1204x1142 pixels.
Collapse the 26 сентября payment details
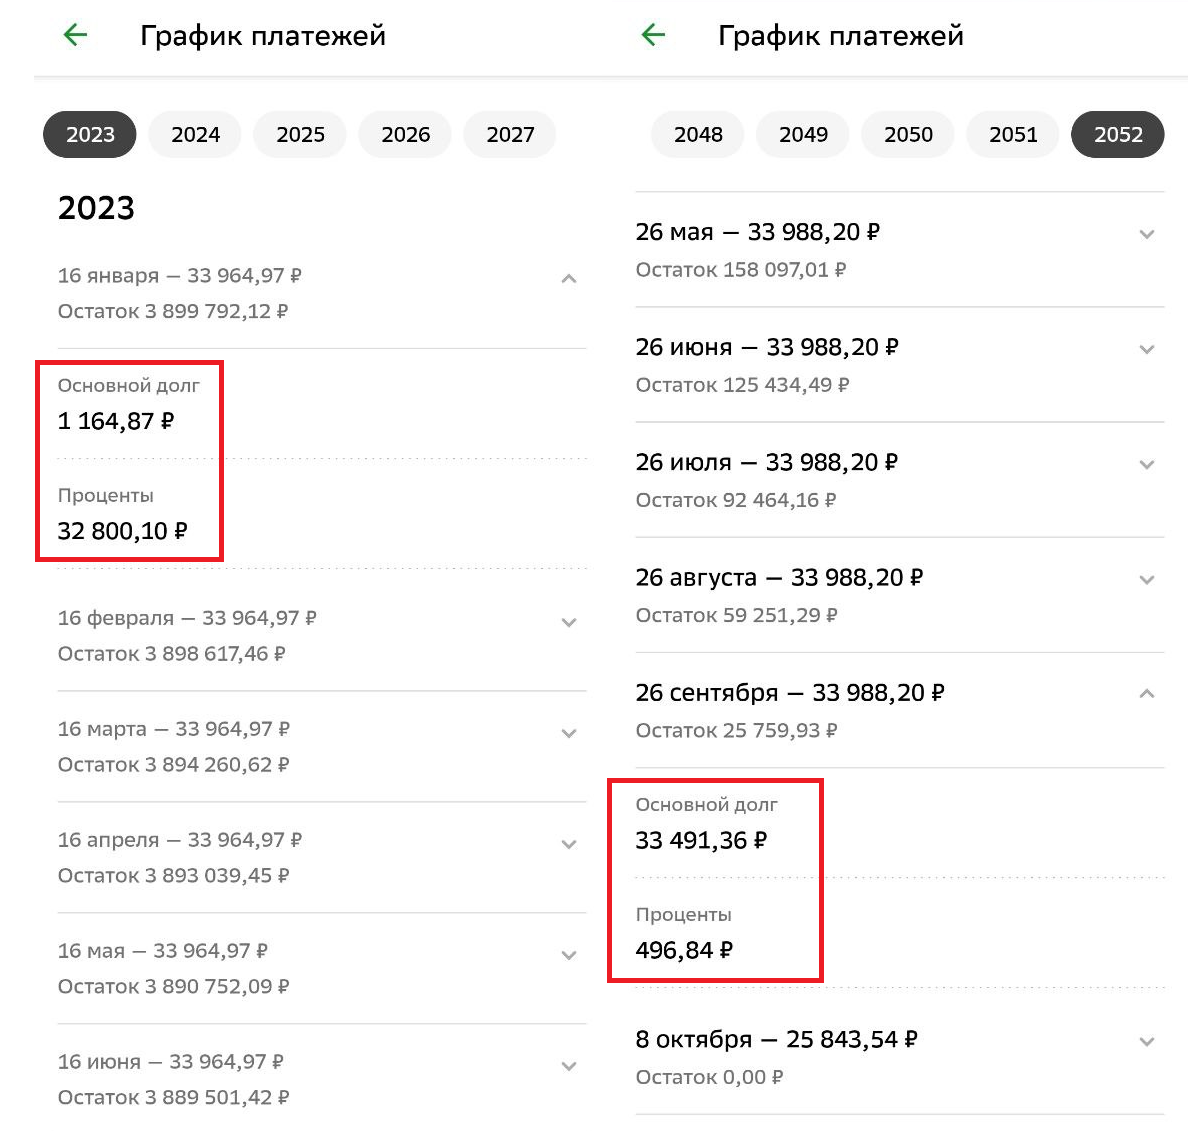coord(1147,694)
